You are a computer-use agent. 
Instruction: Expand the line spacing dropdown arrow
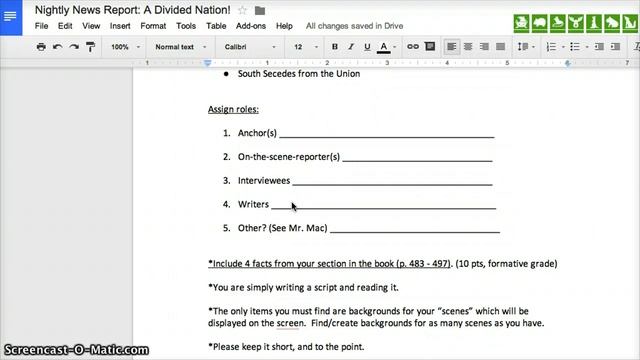[x=533, y=47]
